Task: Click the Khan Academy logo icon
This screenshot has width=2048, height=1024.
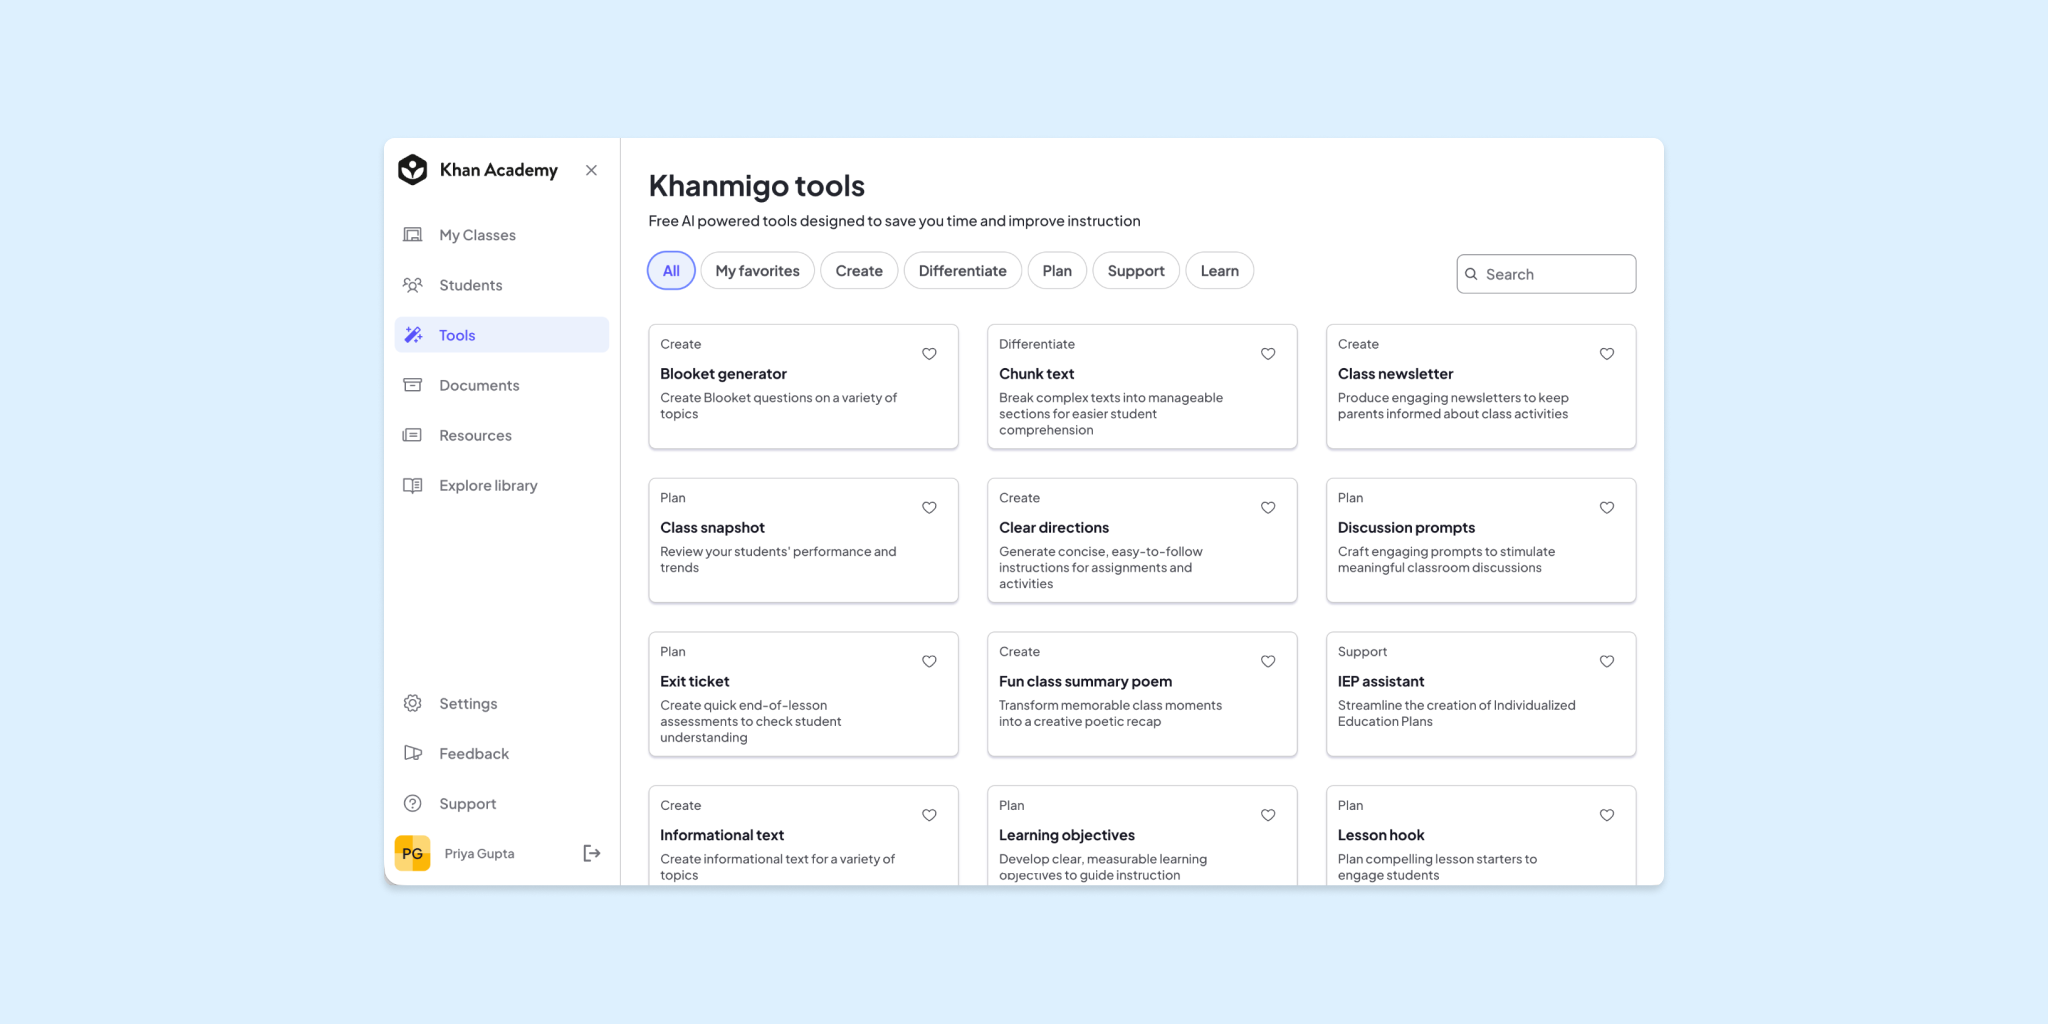Action: click(x=412, y=170)
